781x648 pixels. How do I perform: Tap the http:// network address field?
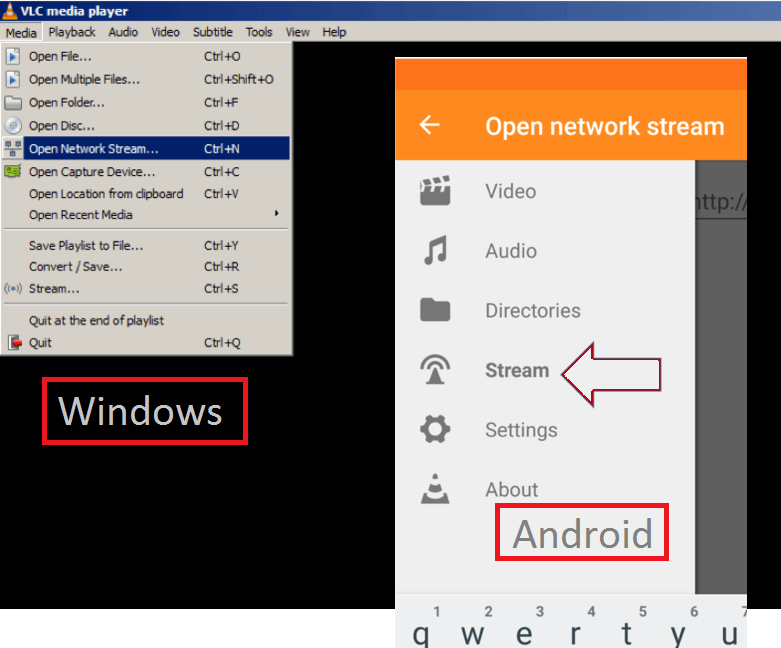[x=721, y=202]
